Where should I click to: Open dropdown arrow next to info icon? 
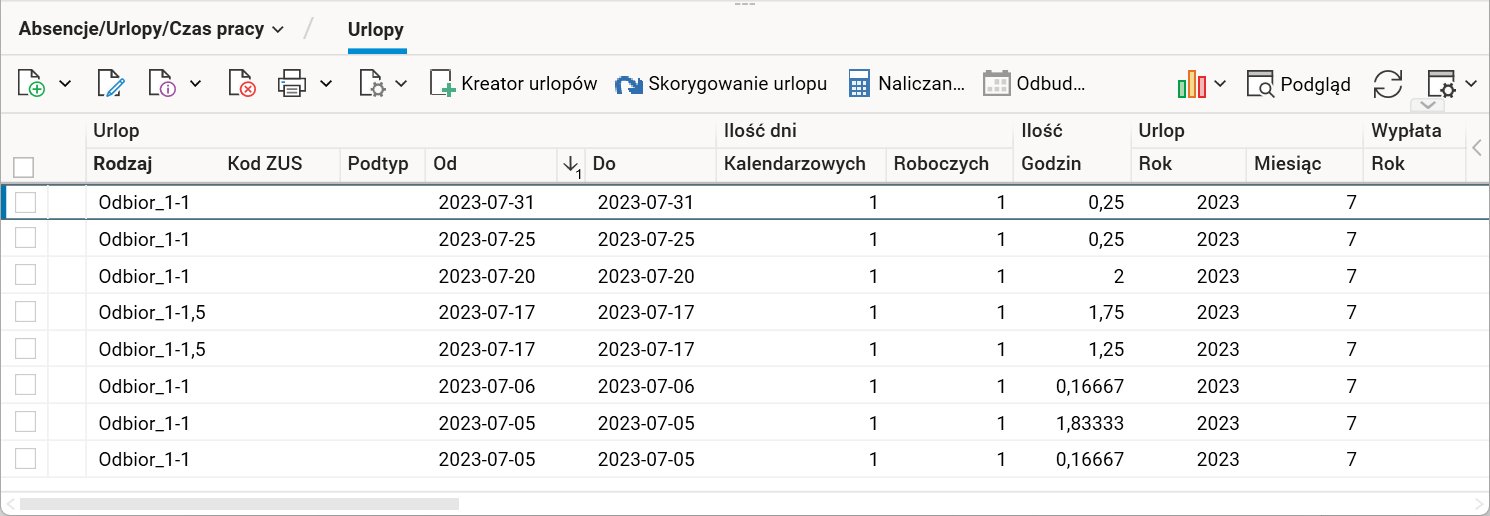tap(195, 84)
